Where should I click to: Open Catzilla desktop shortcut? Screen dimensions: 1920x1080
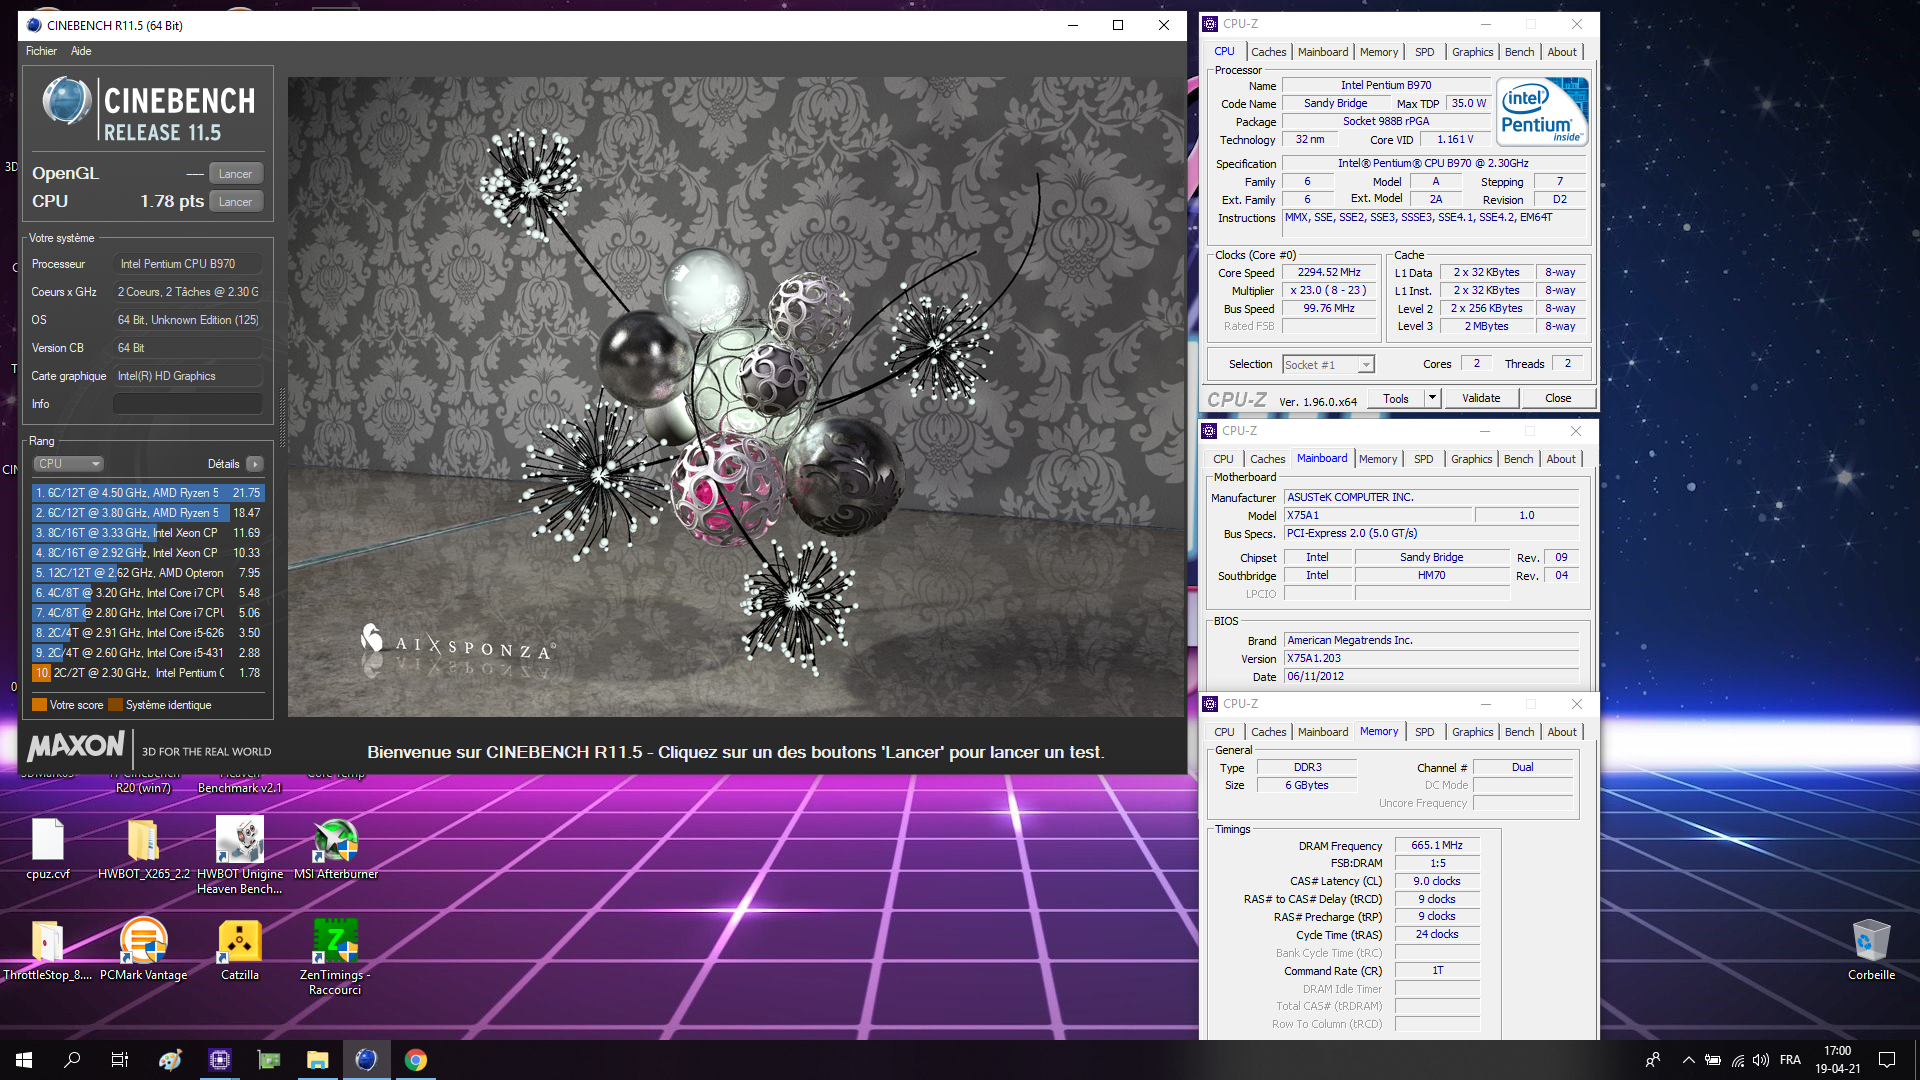(240, 949)
